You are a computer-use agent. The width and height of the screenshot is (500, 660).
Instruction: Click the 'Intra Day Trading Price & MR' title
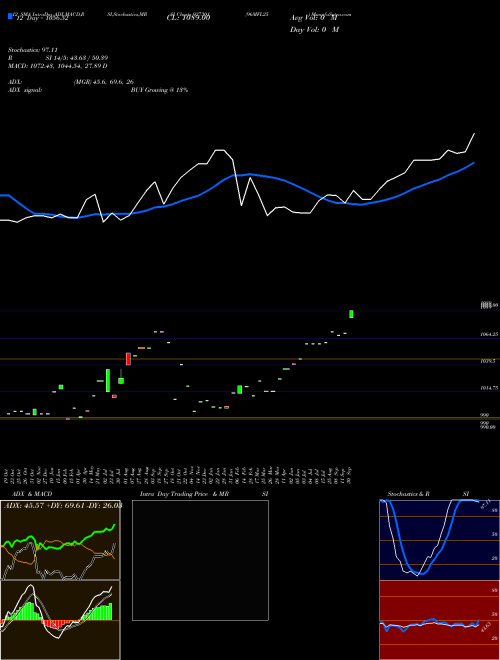pyautogui.click(x=184, y=494)
